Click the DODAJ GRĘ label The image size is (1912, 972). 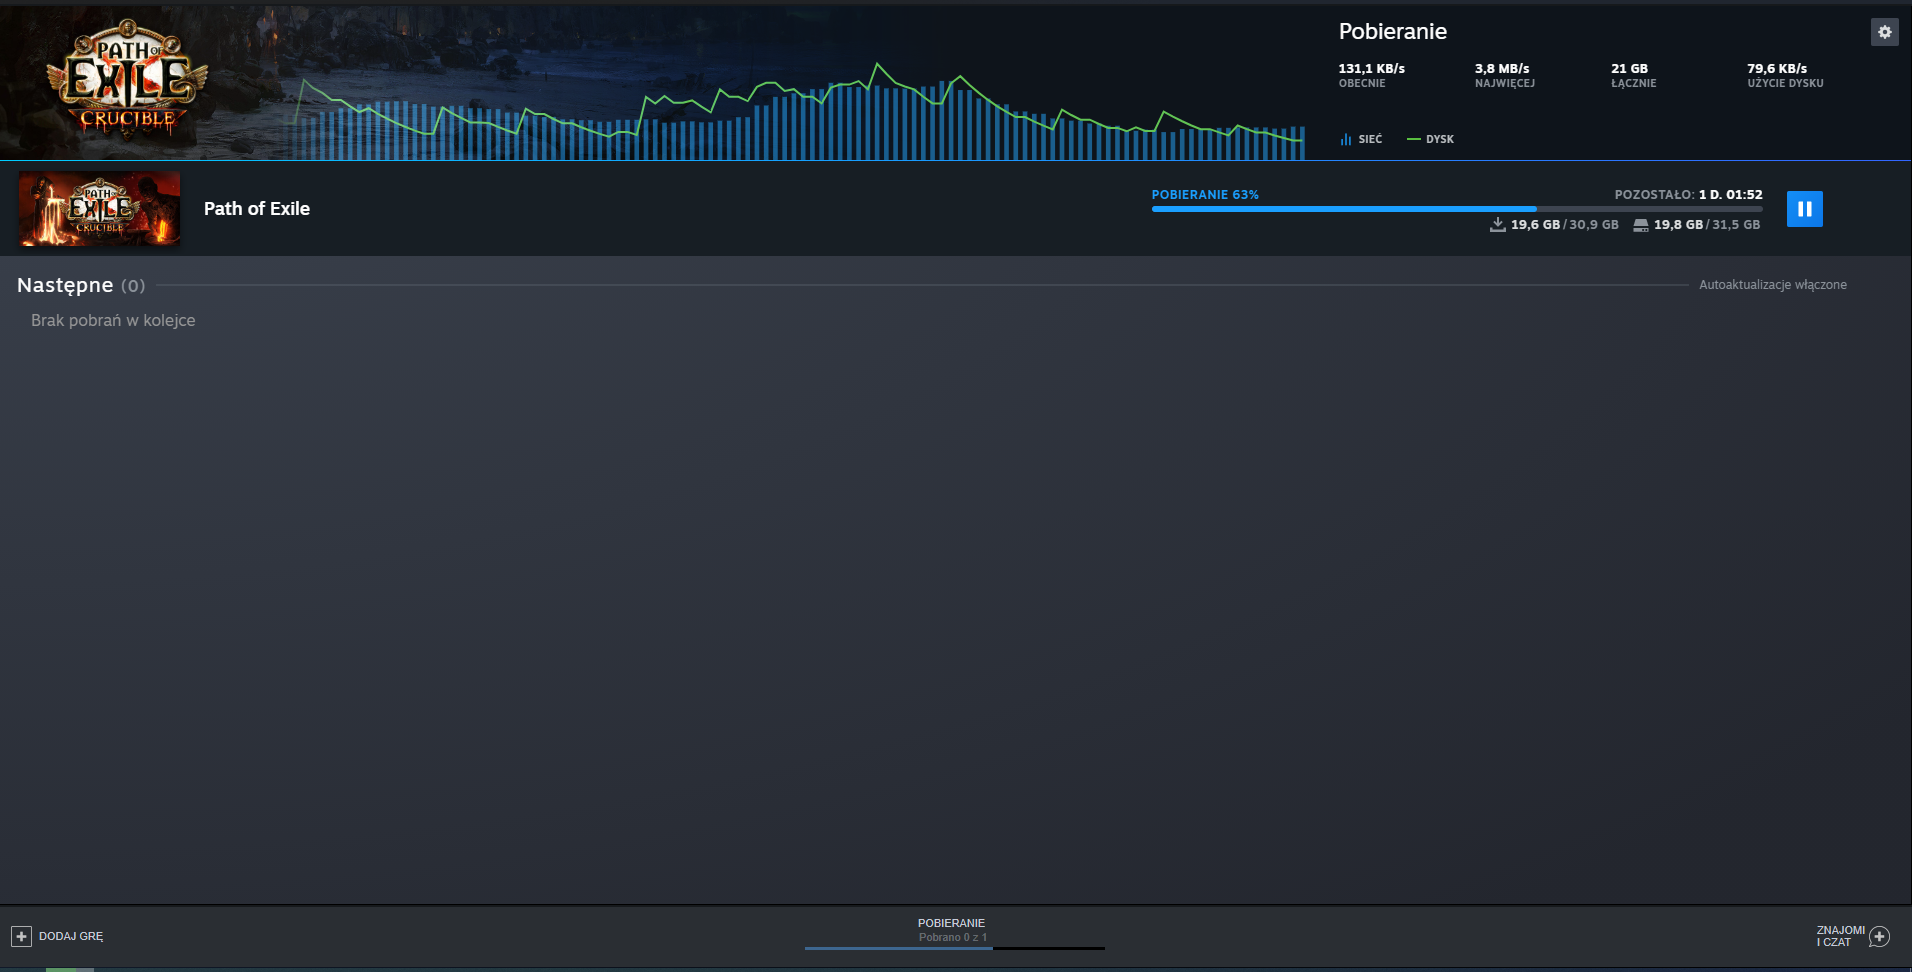71,936
